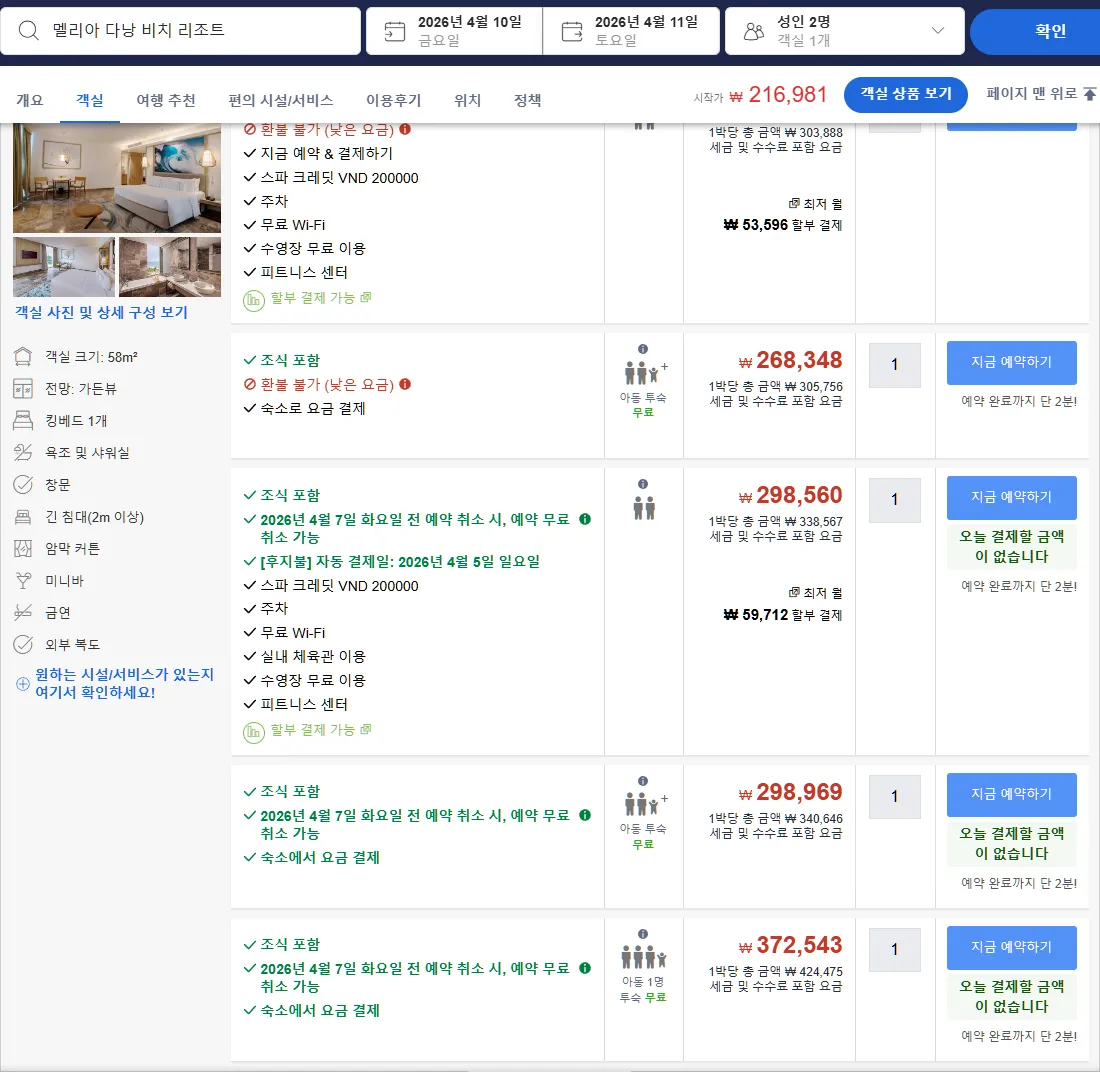Image resolution: width=1100 pixels, height=1072 pixels.
Task: Click occupancy info icon on 298,969 row
Action: coord(643,782)
